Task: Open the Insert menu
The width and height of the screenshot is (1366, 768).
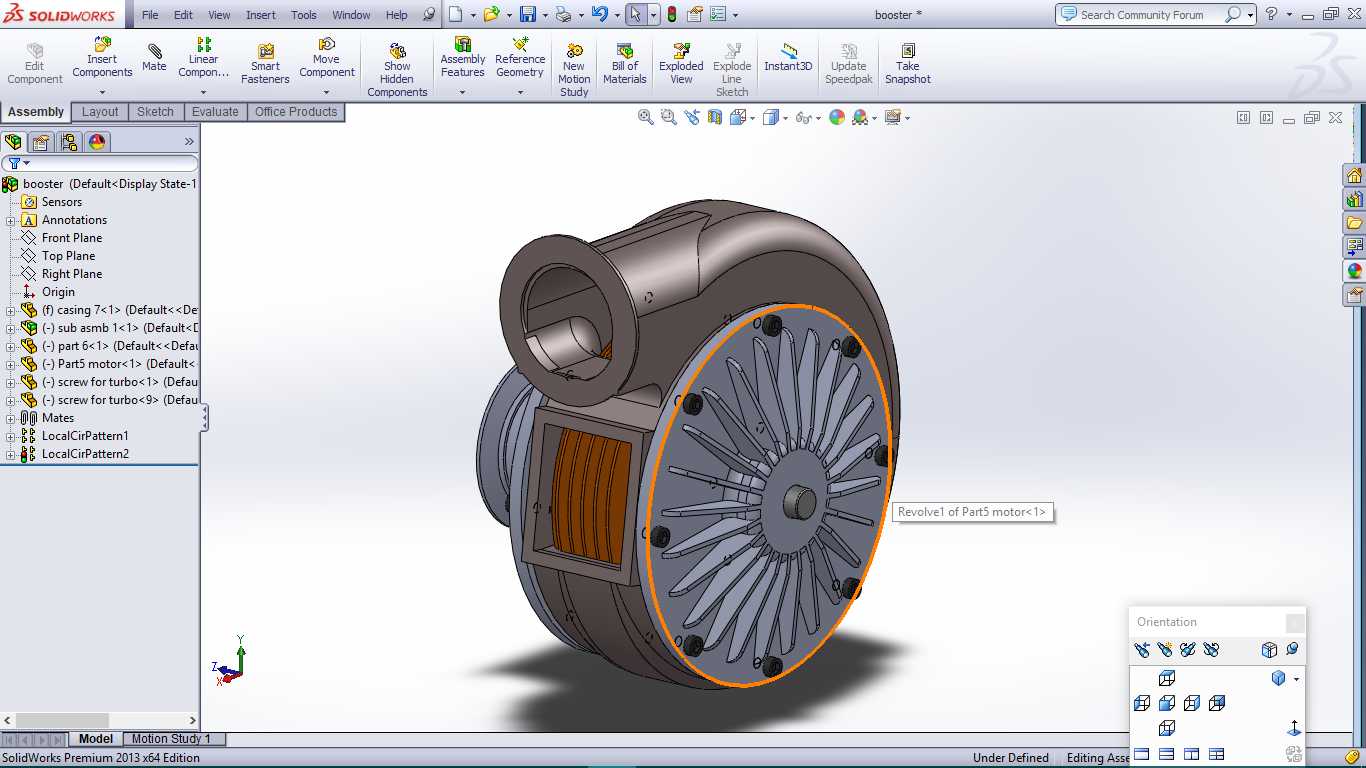Action: [261, 15]
